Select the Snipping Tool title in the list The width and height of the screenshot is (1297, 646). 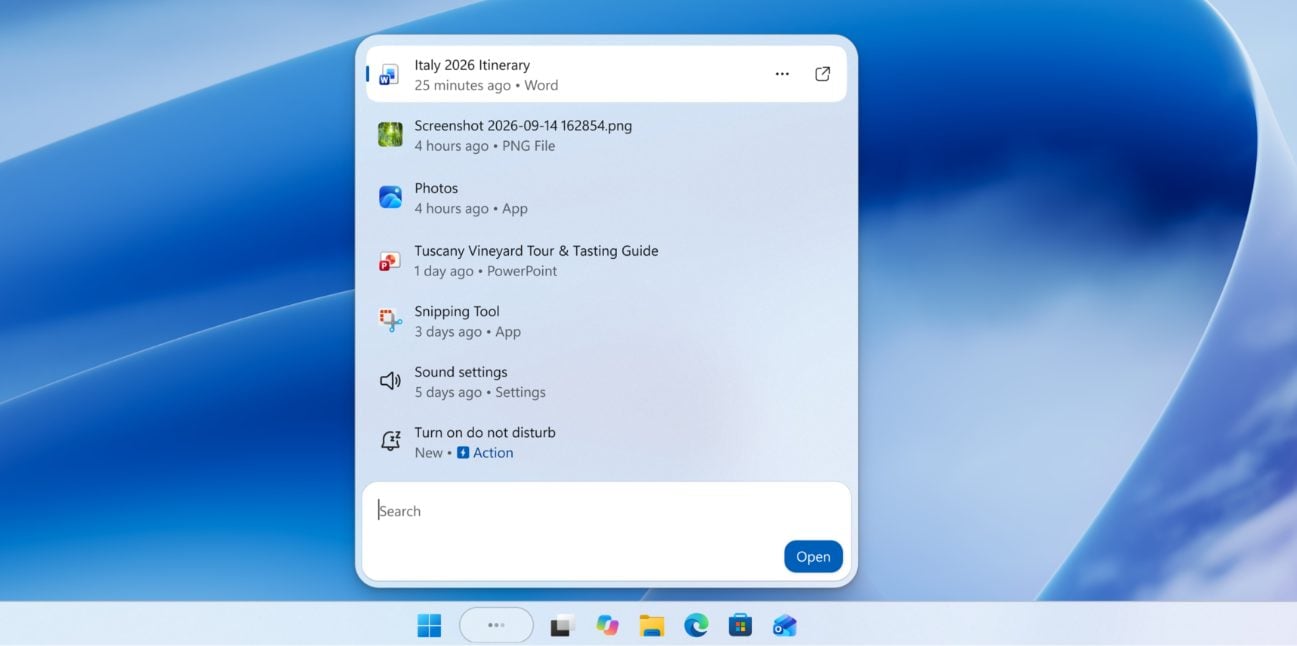coord(457,311)
